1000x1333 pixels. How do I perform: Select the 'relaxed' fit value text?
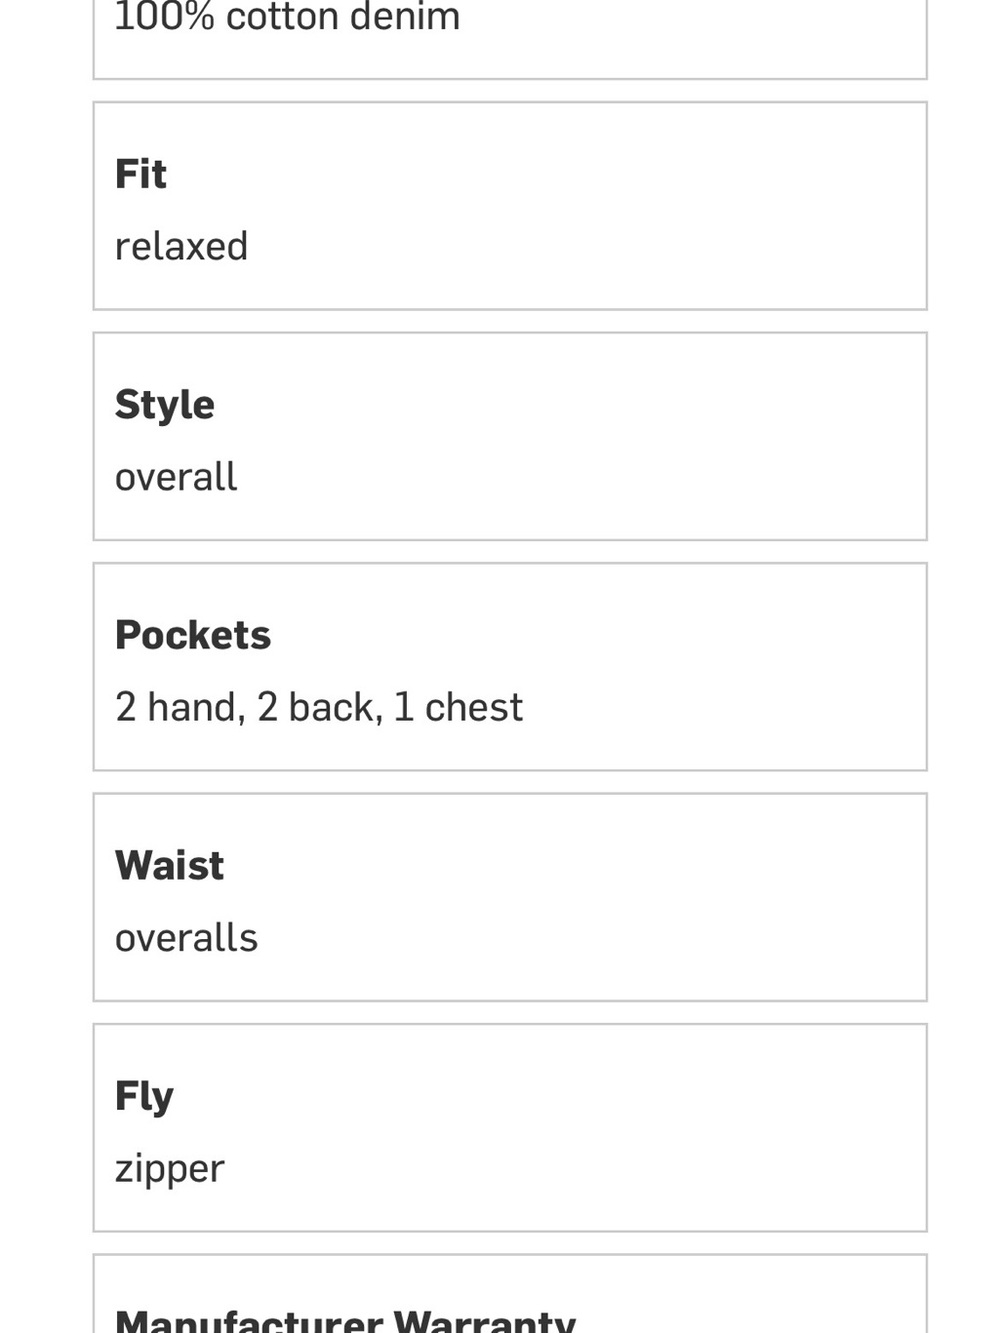coord(181,246)
